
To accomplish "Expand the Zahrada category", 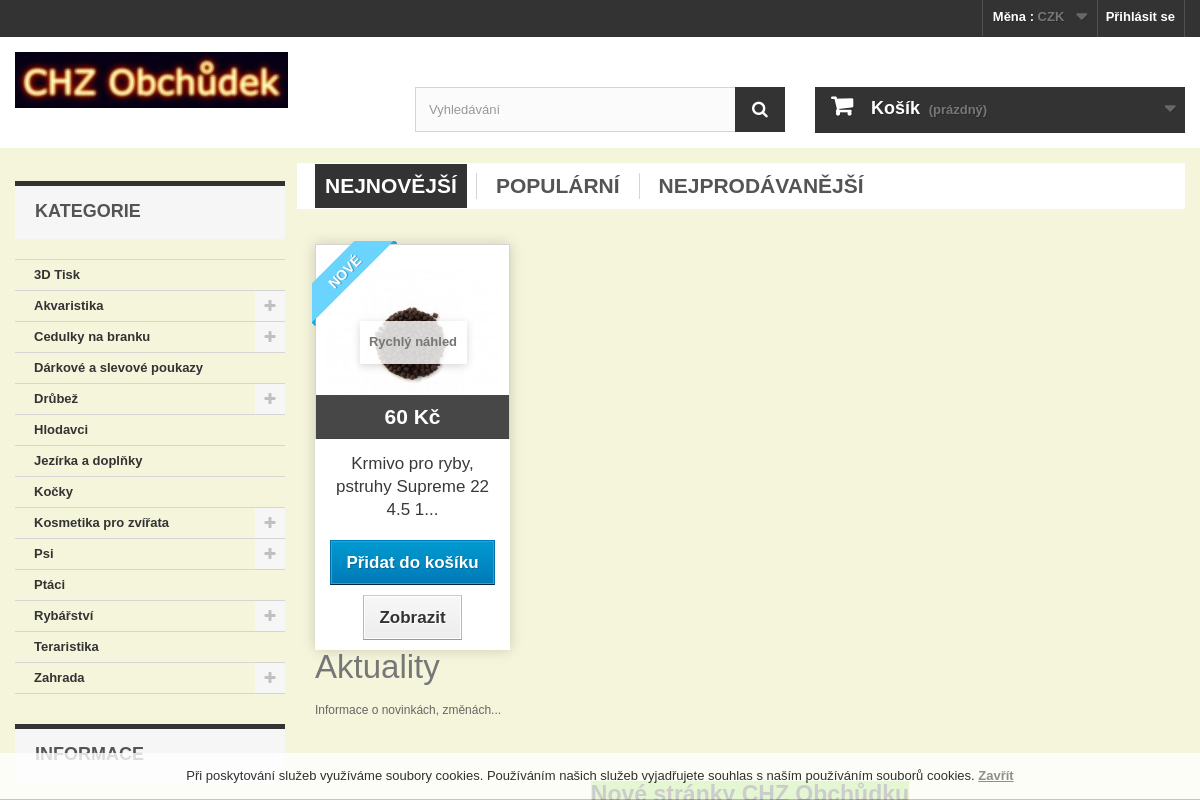I will [269, 678].
